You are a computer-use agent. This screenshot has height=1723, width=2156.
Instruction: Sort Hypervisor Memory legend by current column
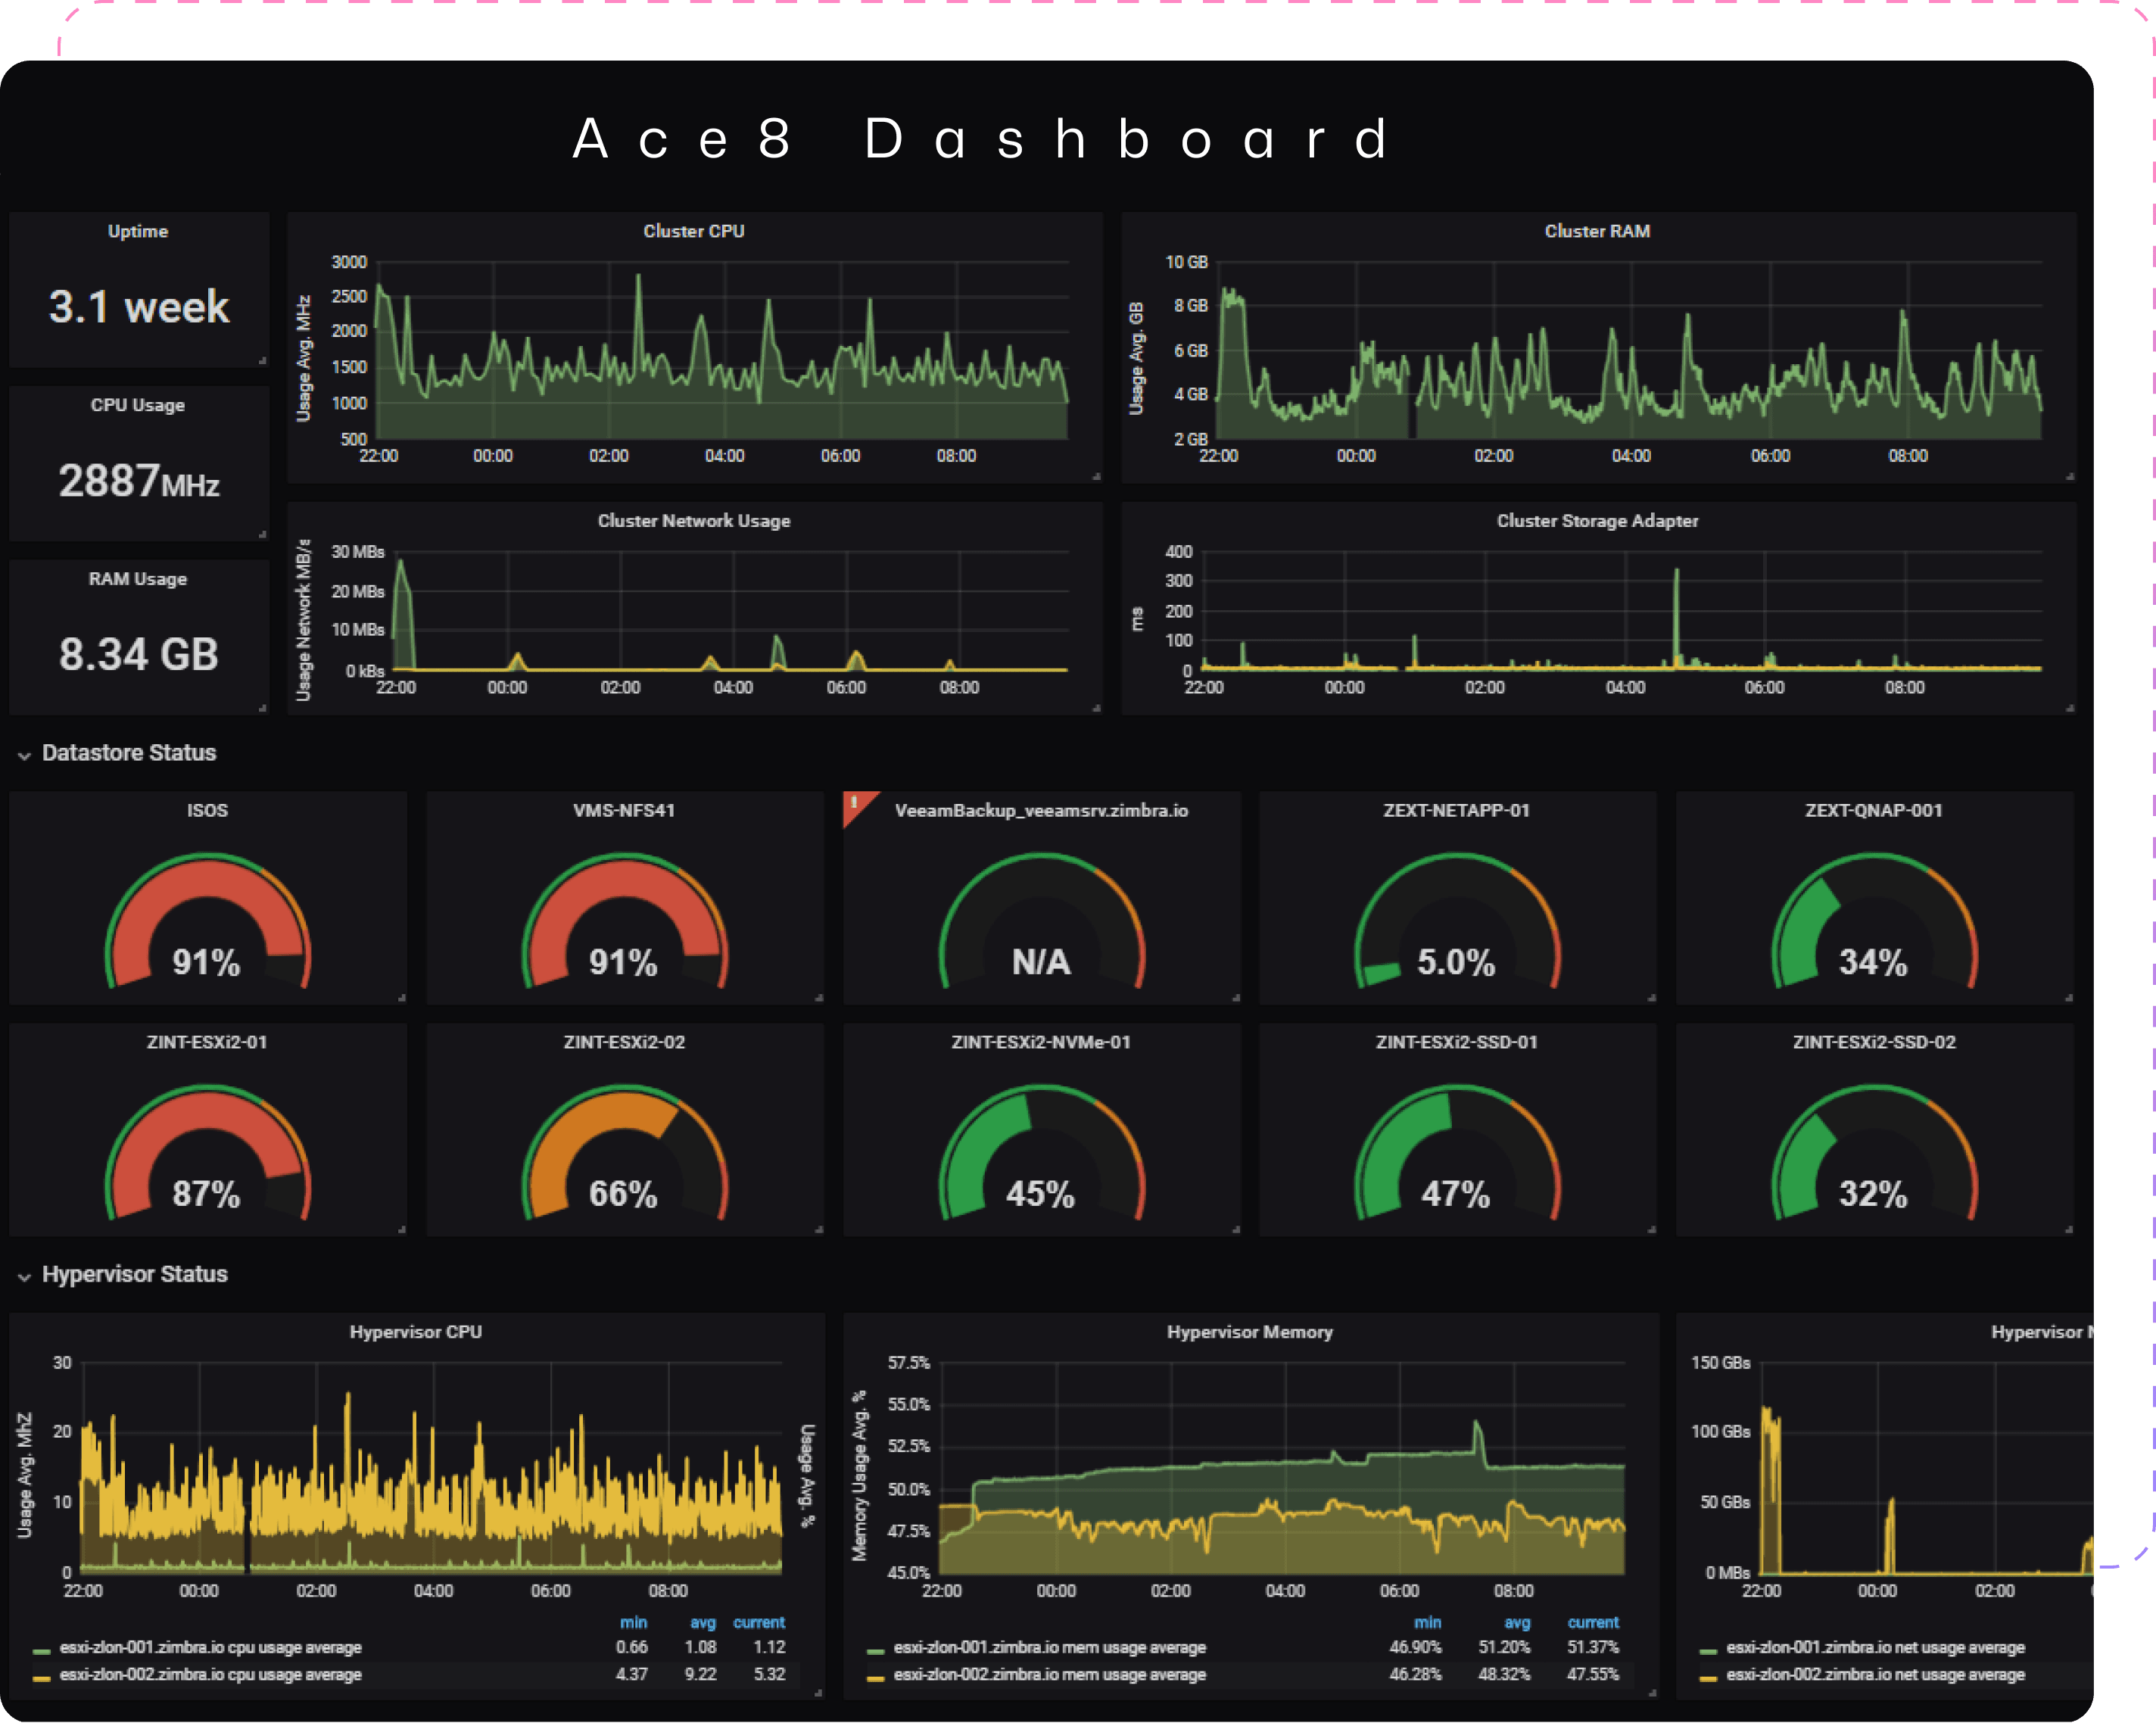coord(1593,1622)
